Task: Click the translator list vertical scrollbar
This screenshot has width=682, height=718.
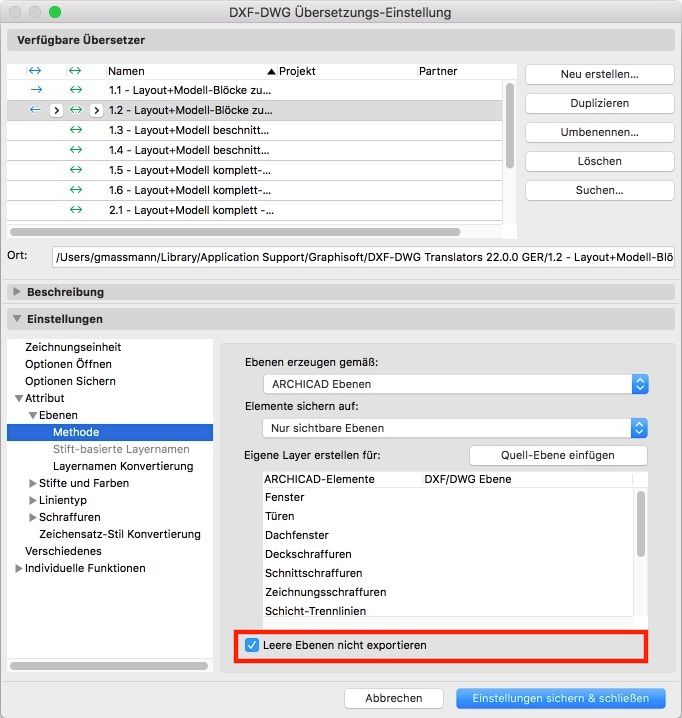Action: pos(509,125)
